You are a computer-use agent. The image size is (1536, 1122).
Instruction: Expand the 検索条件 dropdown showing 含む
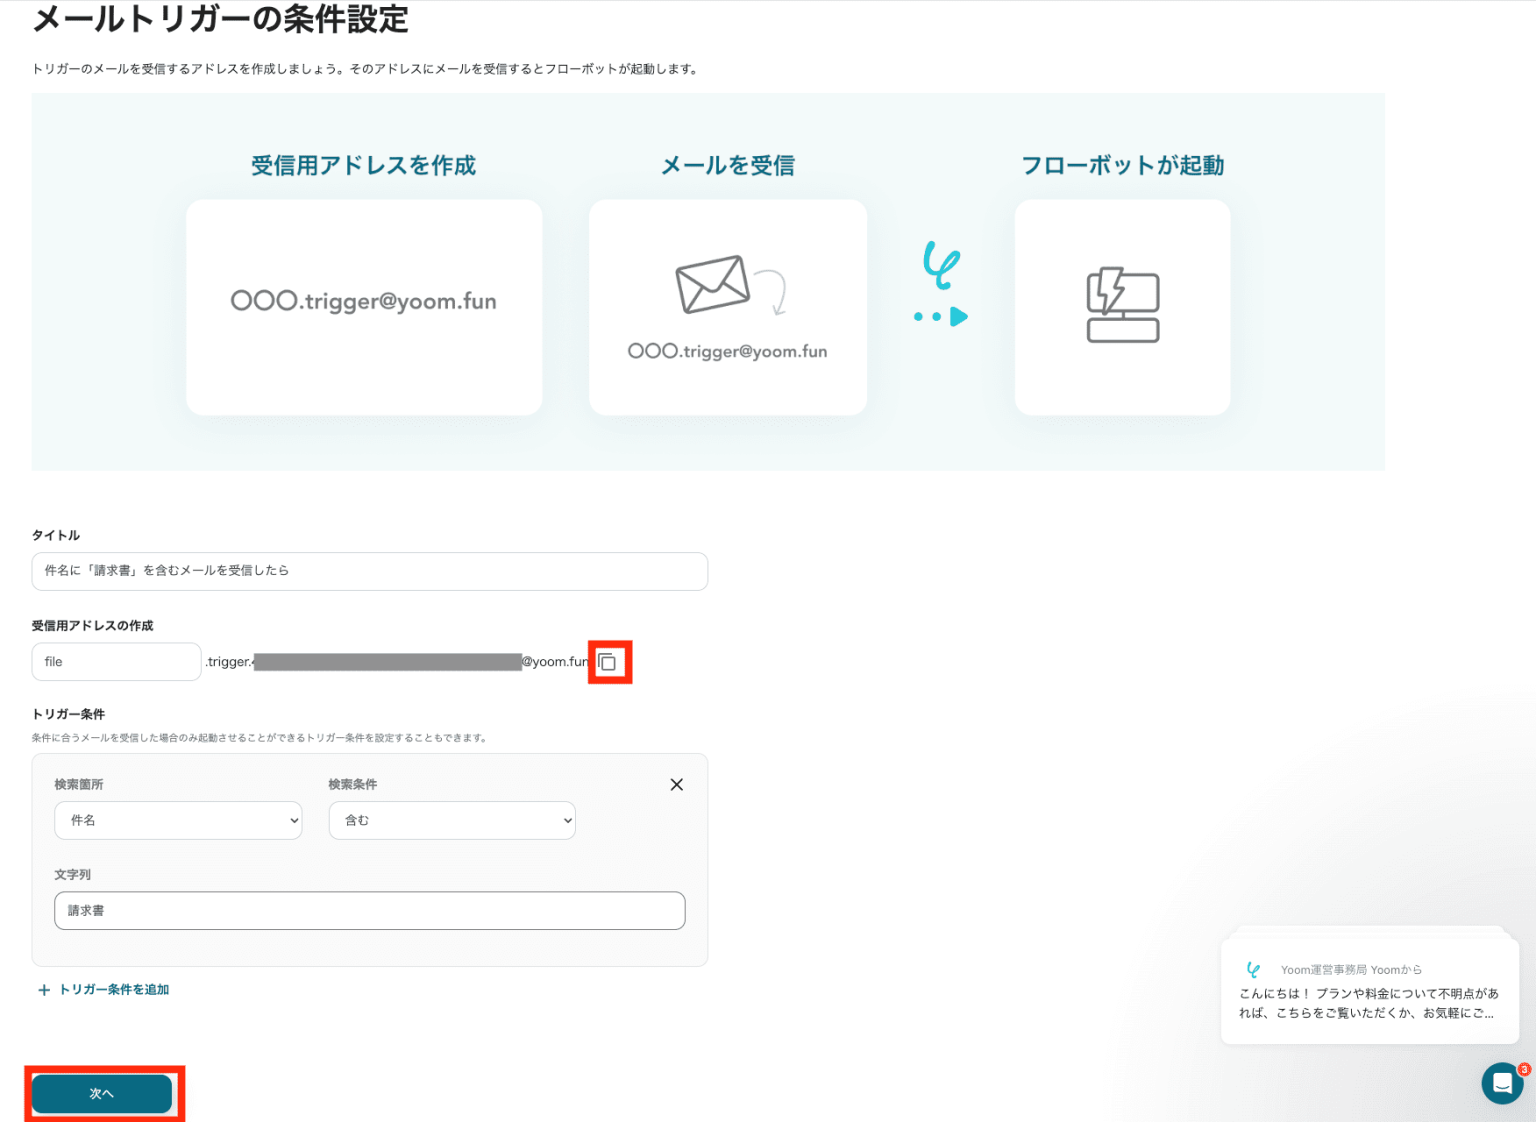tap(452, 820)
